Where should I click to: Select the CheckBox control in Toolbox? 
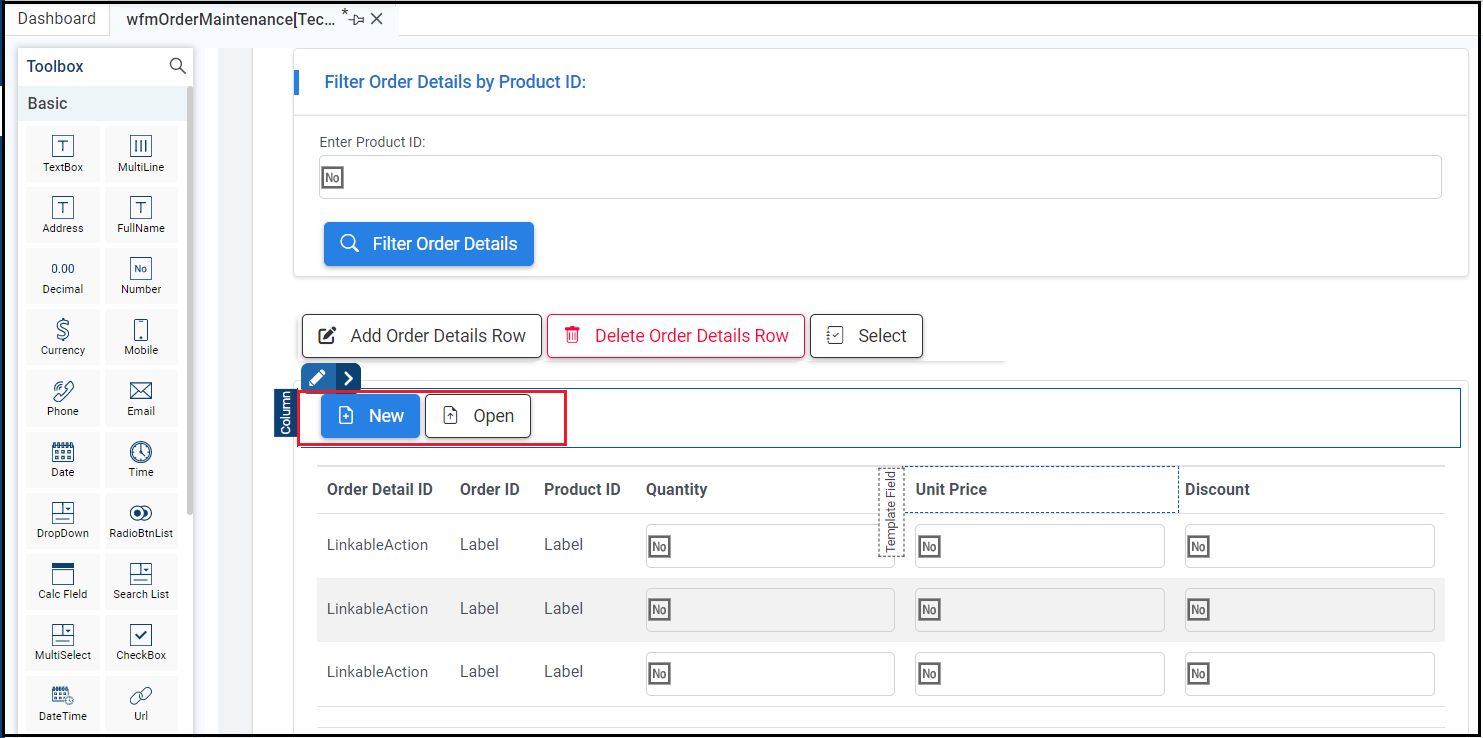[141, 641]
